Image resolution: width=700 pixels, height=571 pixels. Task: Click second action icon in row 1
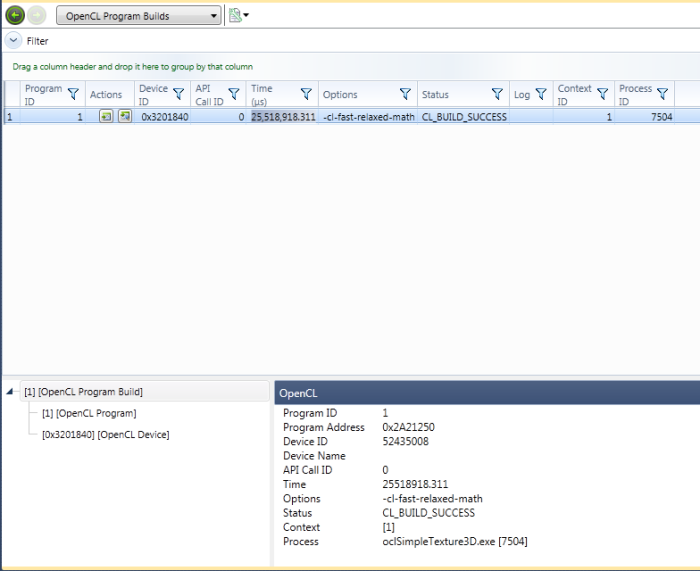coord(124,117)
